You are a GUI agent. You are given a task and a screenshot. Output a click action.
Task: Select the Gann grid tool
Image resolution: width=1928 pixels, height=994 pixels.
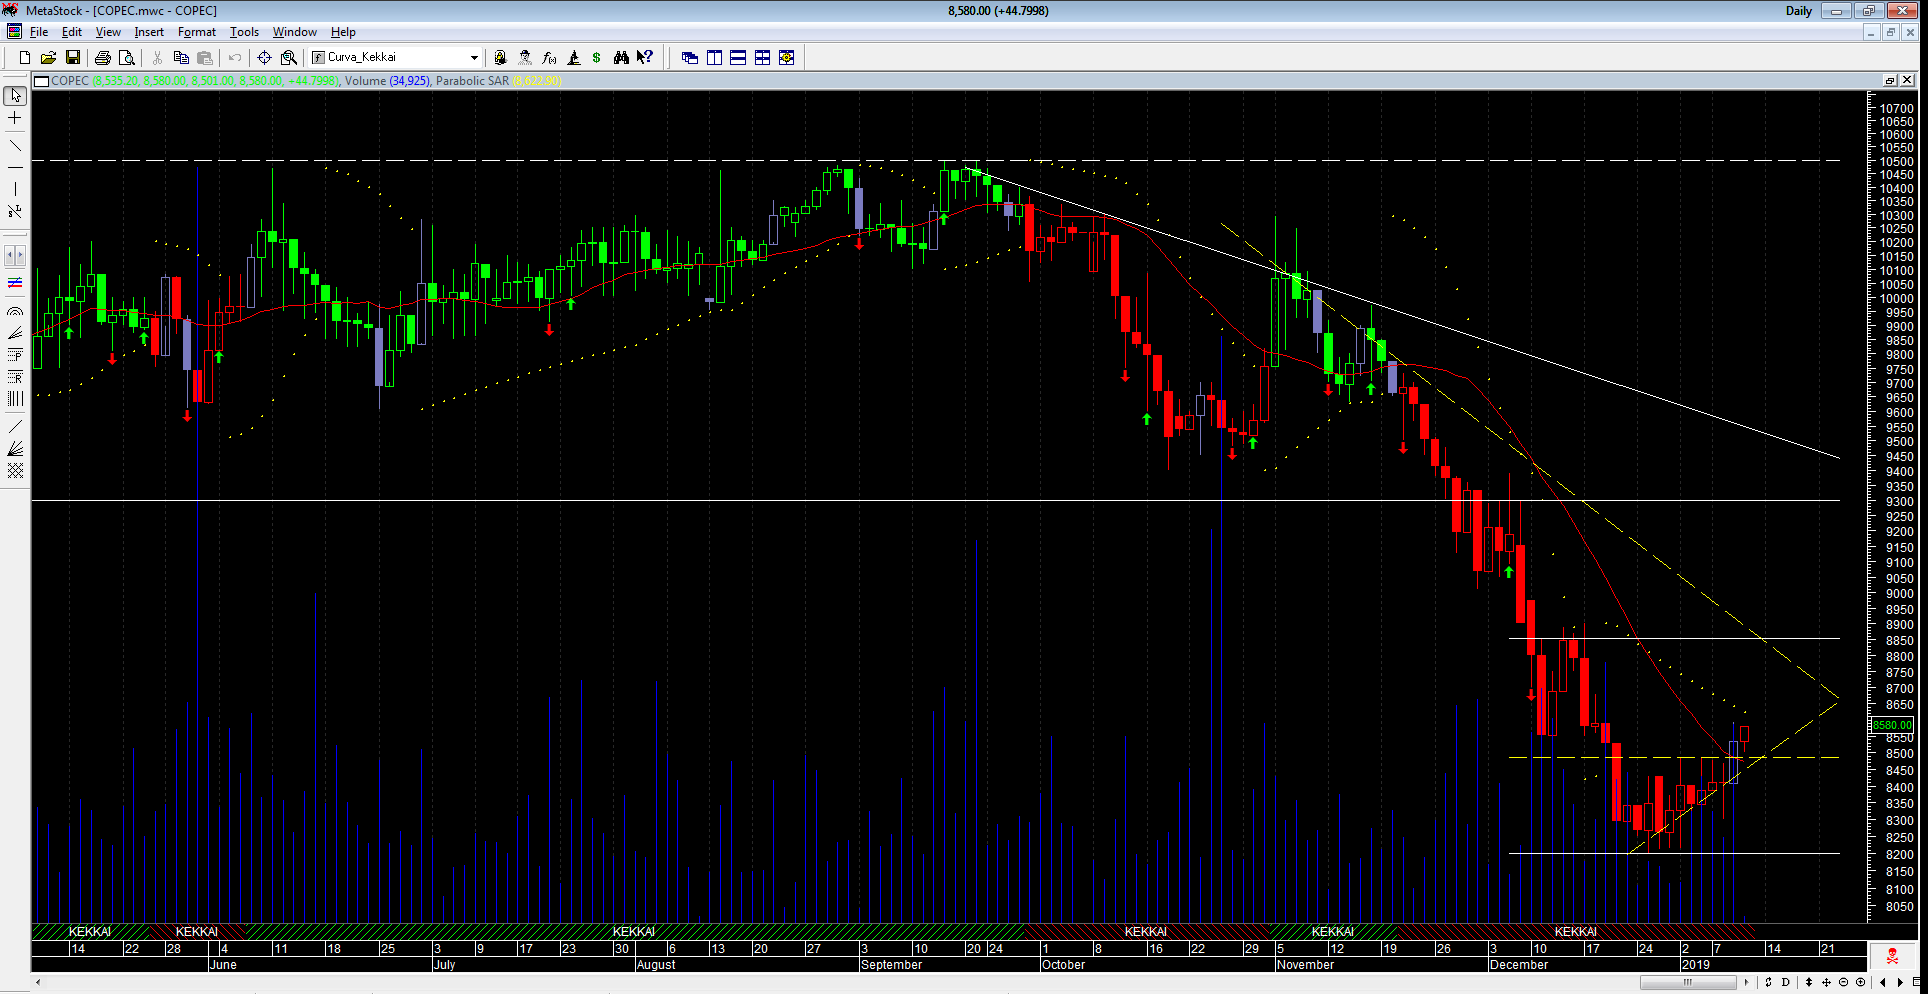pos(15,471)
